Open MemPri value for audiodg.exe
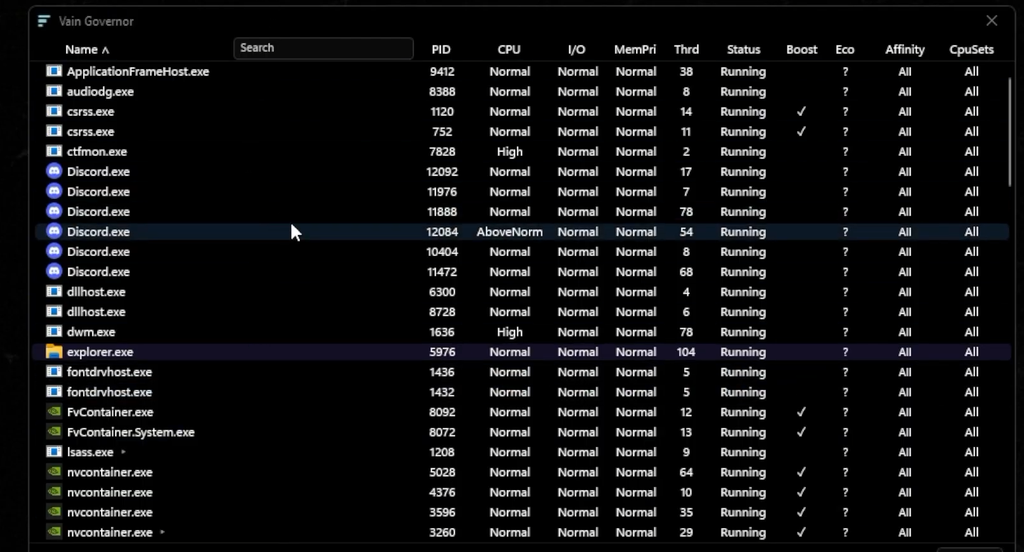This screenshot has height=552, width=1024. pyautogui.click(x=635, y=91)
